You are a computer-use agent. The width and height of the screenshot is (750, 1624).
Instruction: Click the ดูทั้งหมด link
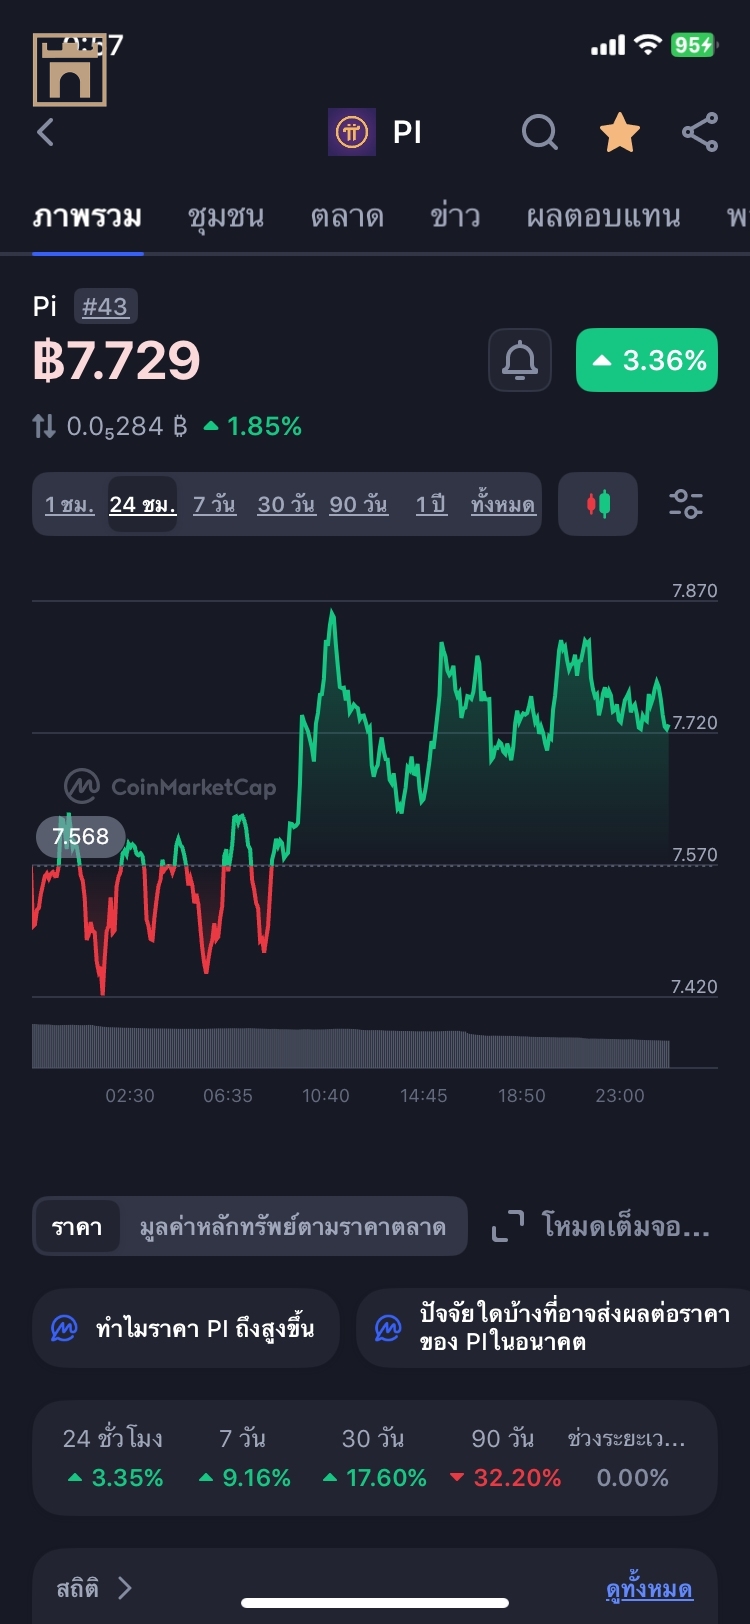coord(649,1588)
